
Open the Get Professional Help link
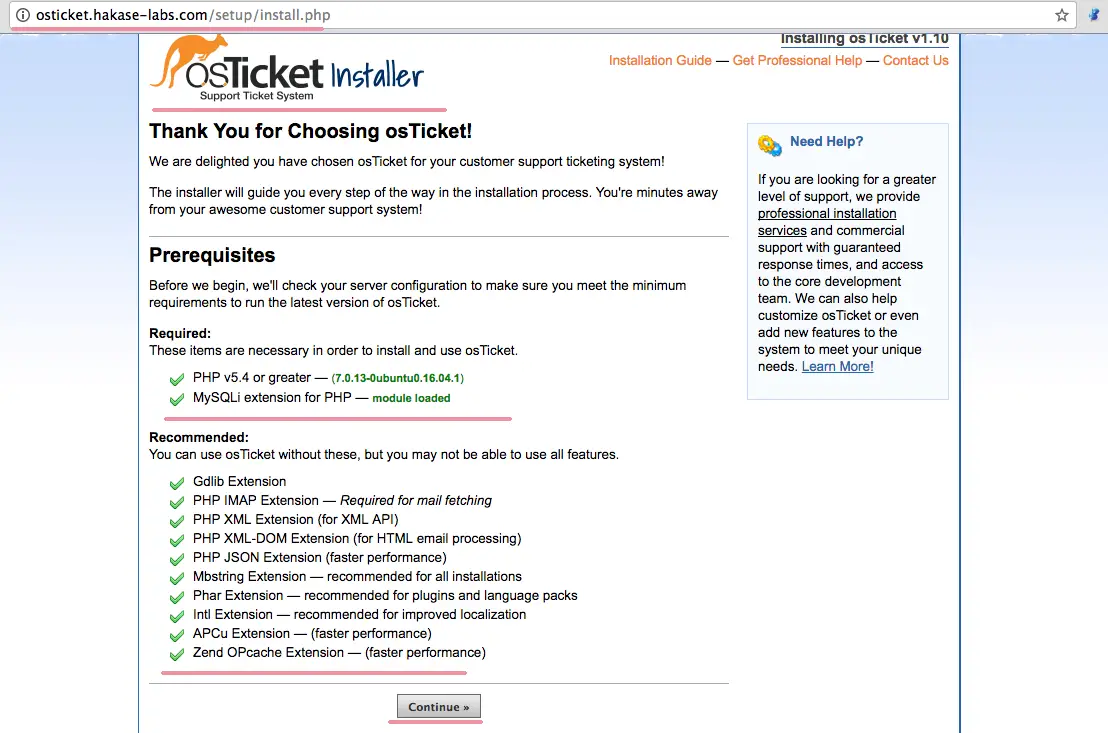click(x=797, y=61)
